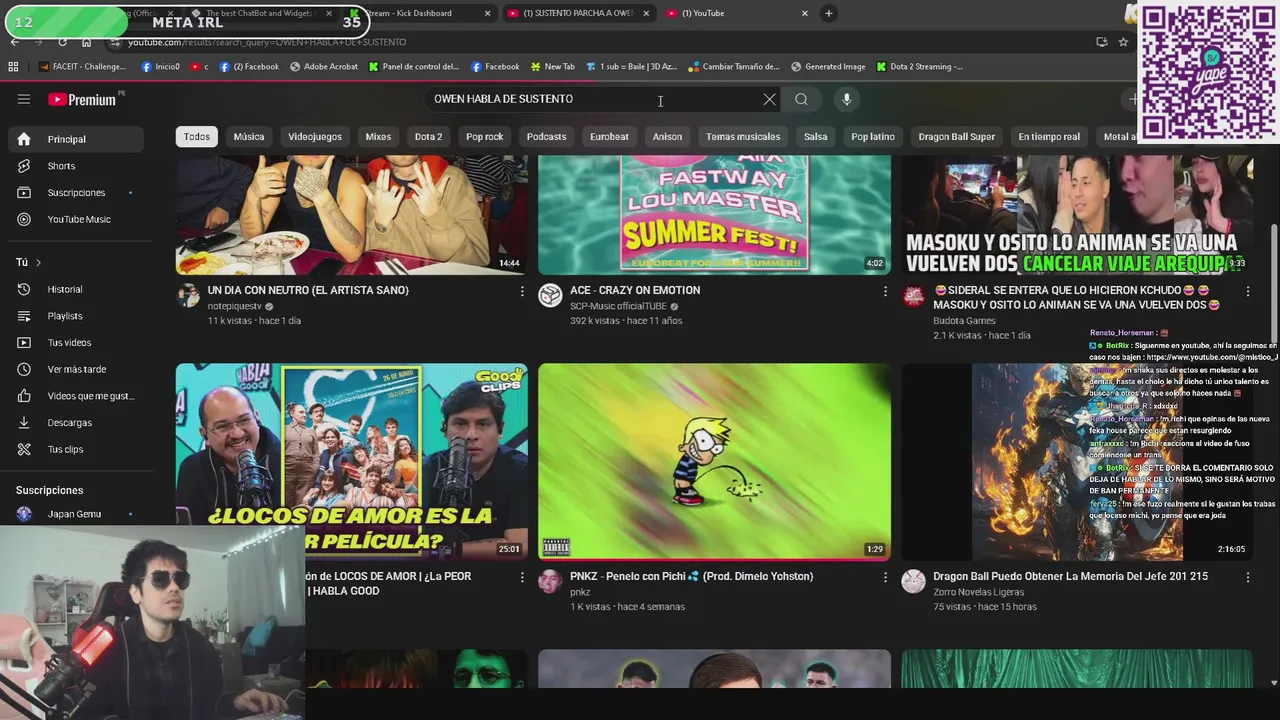Screen dimensions: 1280x720
Task: Select the Salsa filter chip
Action: (x=816, y=137)
